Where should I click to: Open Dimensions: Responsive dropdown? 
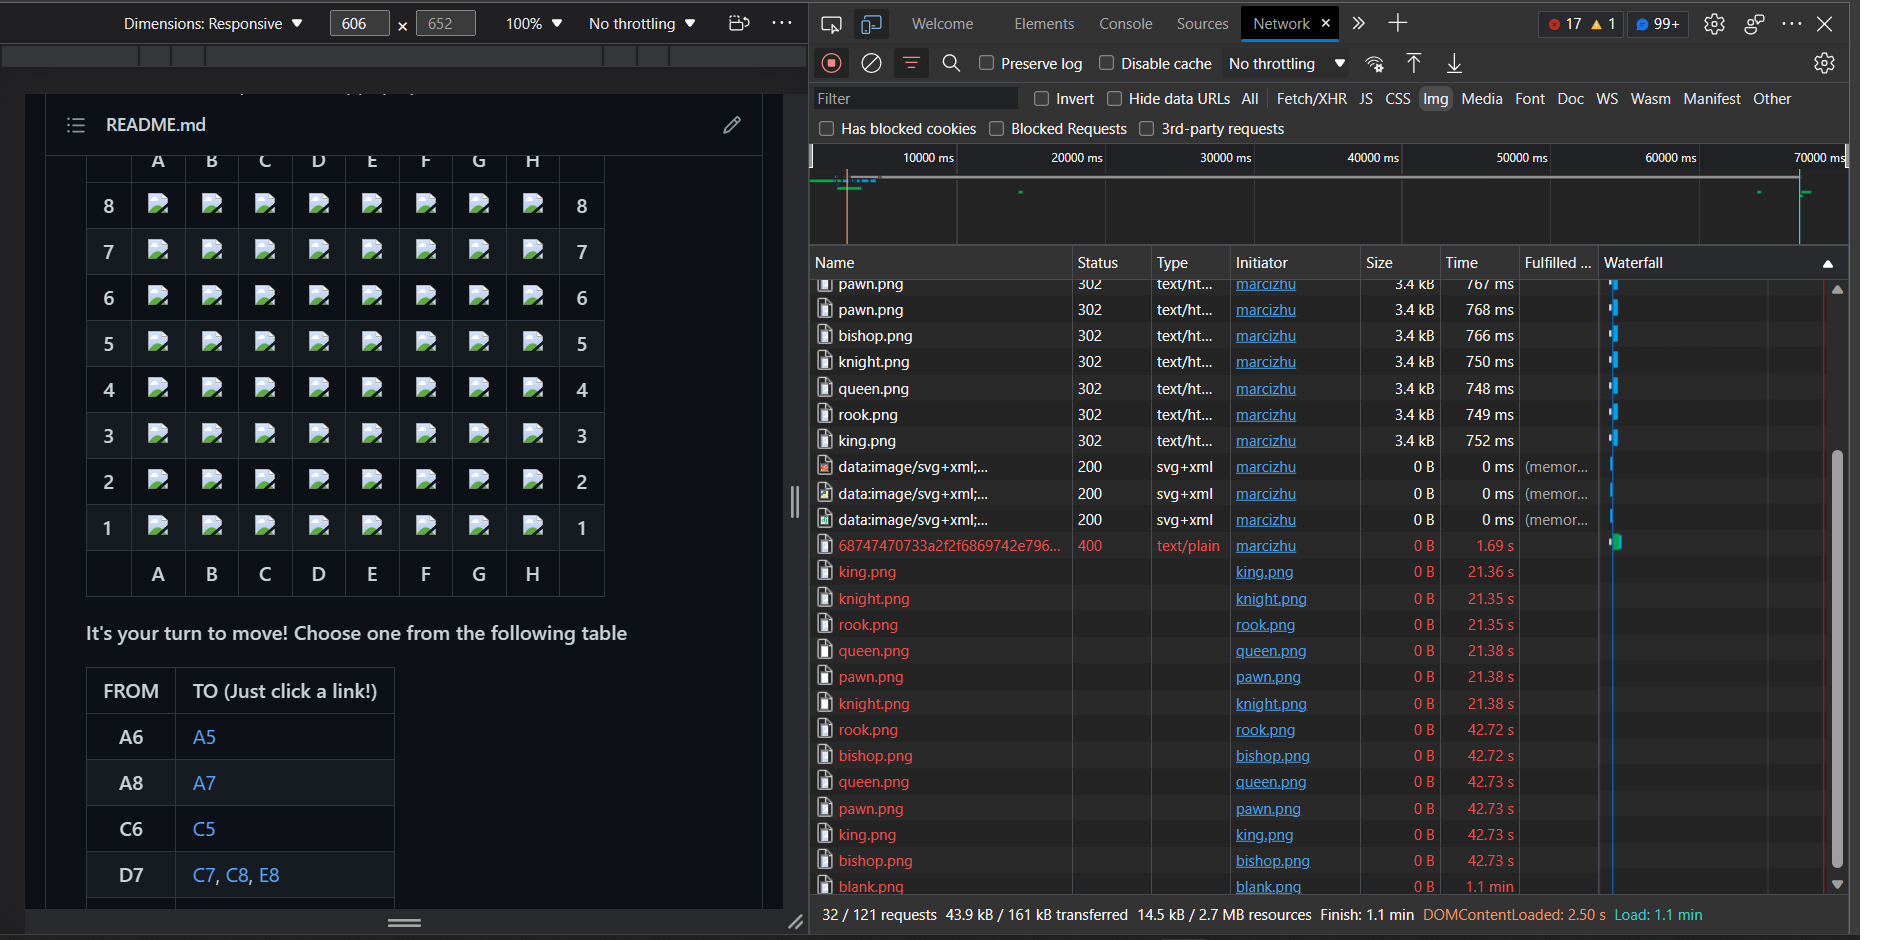pos(213,24)
